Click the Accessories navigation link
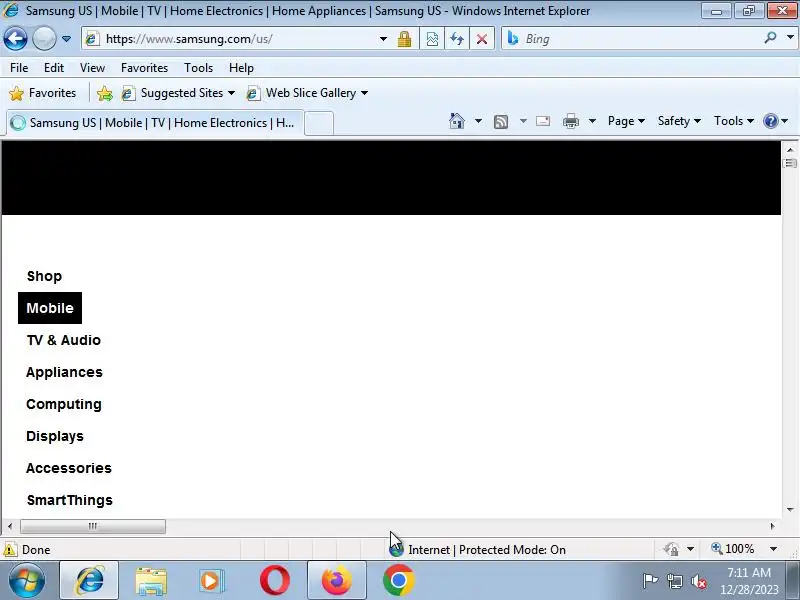 click(69, 468)
